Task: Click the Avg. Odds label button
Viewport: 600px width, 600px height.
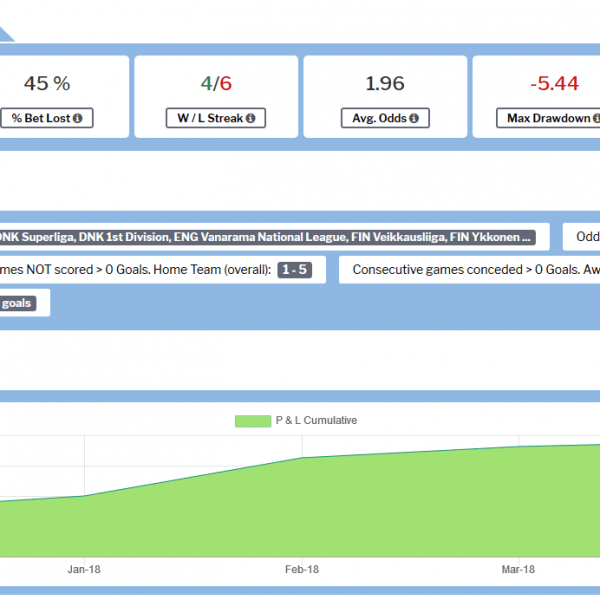Action: click(385, 118)
